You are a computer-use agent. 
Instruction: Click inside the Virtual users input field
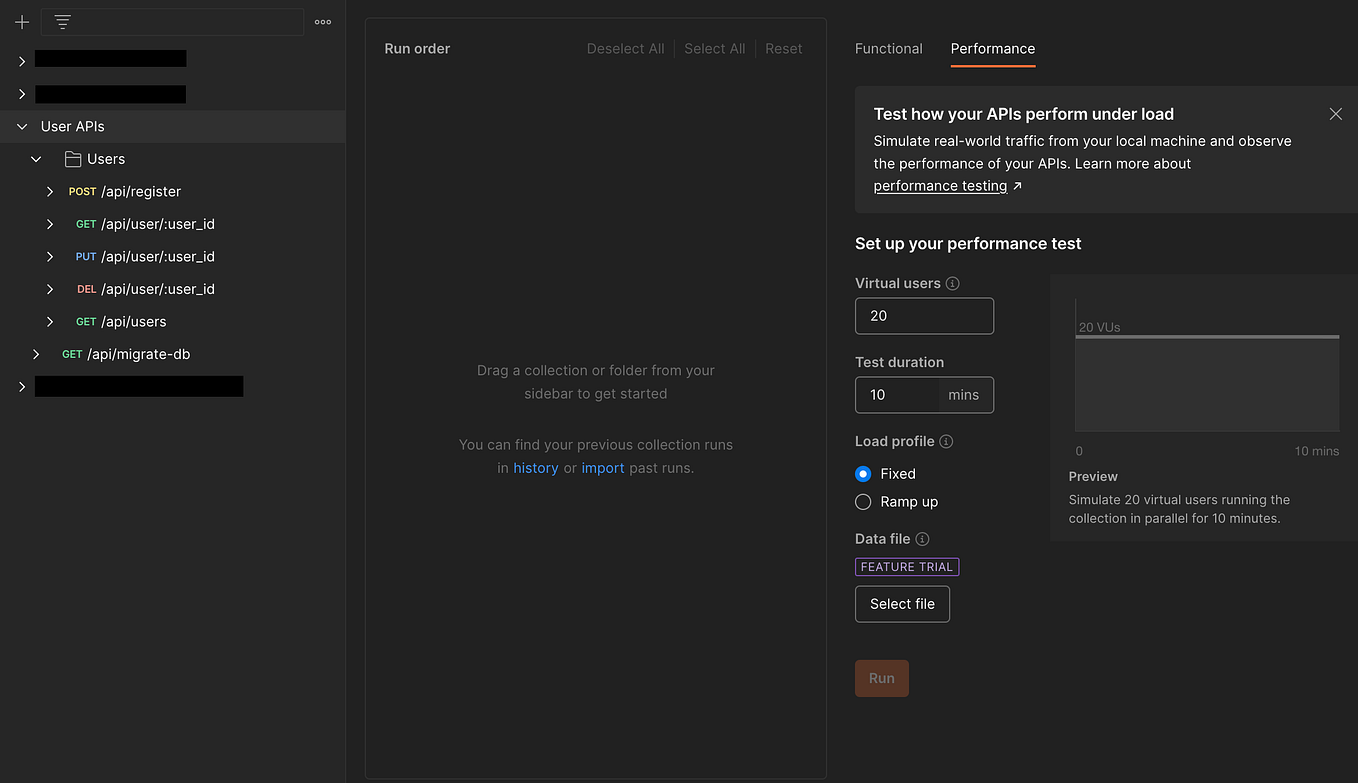coord(924,315)
